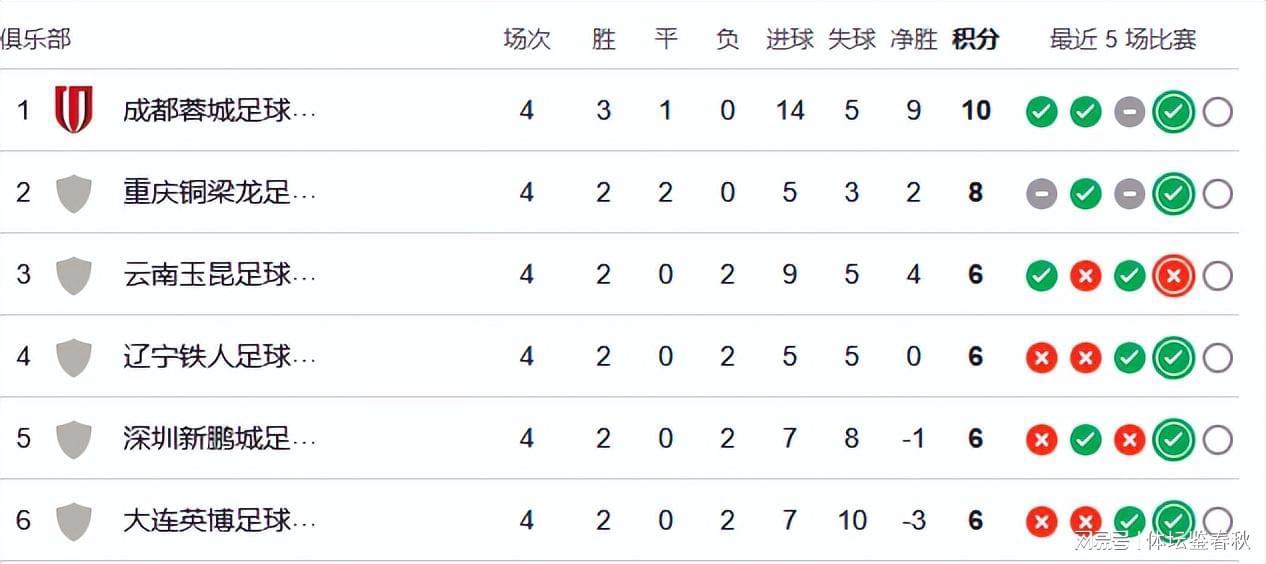Open 大连英博足球 club link

219,520
